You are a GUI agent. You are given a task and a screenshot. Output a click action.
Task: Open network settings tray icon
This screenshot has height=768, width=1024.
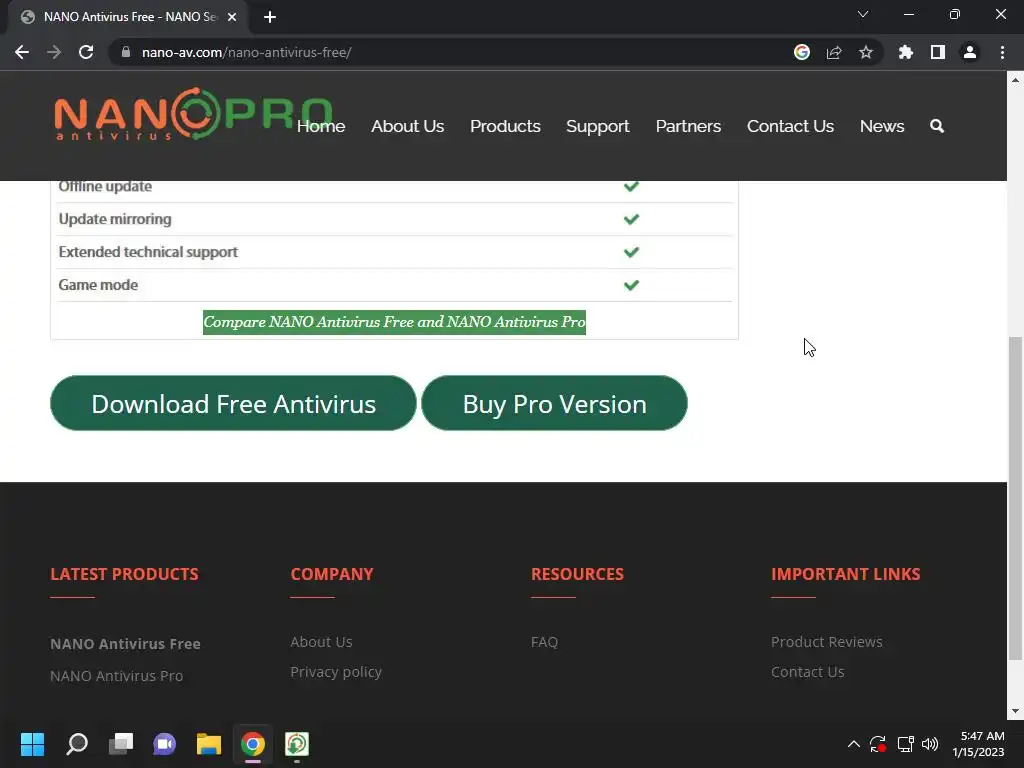point(905,744)
